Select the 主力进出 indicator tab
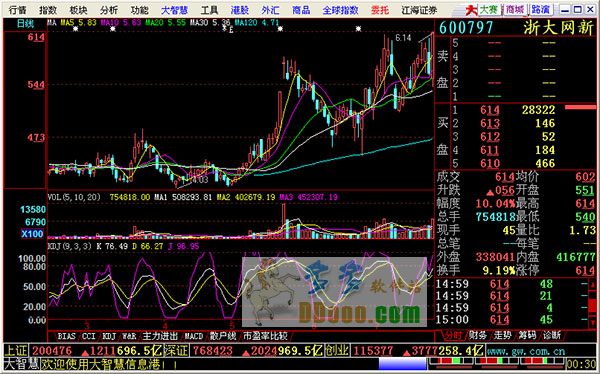The height and width of the screenshot is (374, 600). pyautogui.click(x=160, y=336)
